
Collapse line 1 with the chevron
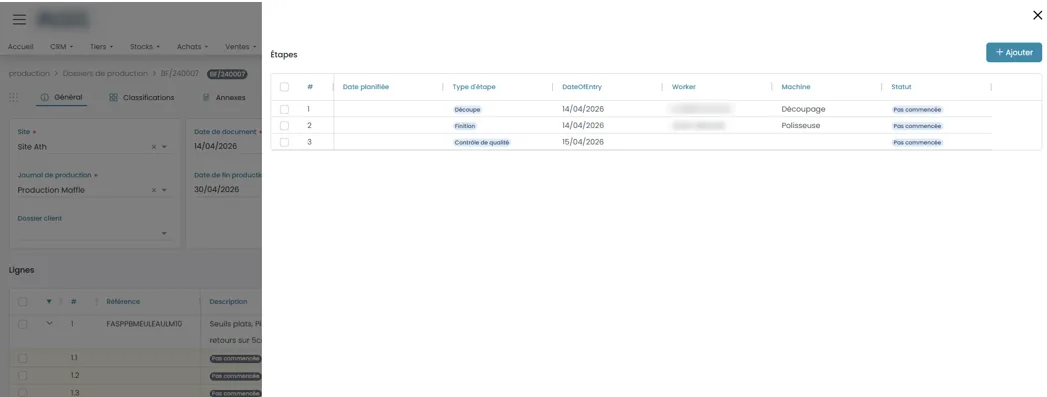[49, 324]
